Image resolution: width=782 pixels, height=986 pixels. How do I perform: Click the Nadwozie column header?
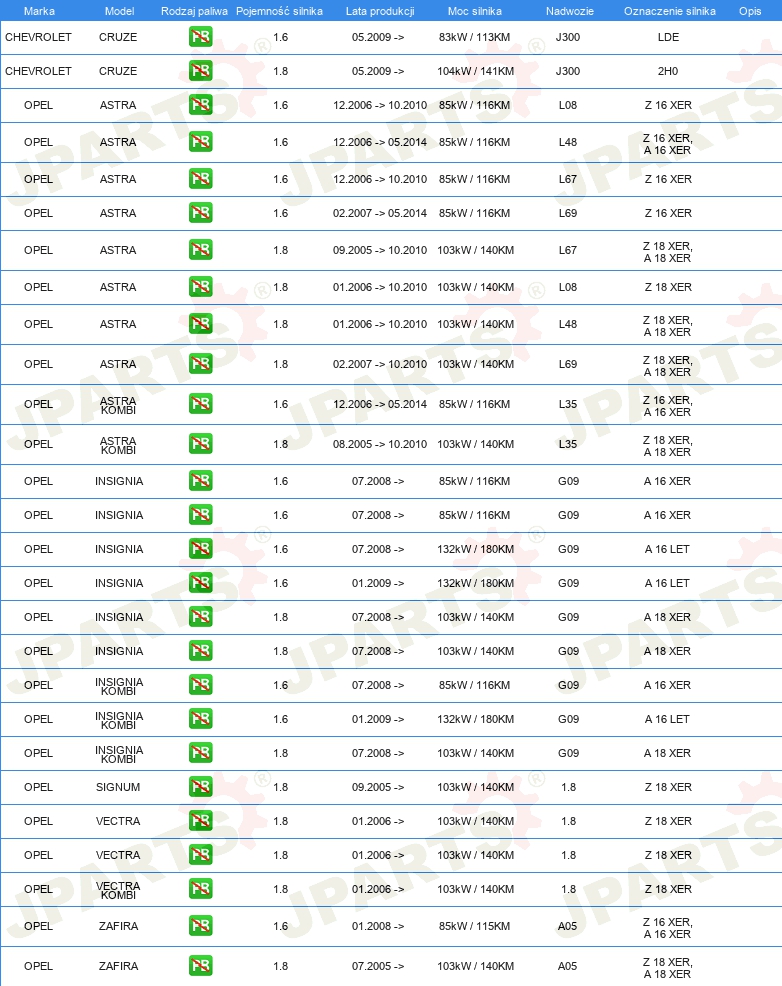(570, 11)
